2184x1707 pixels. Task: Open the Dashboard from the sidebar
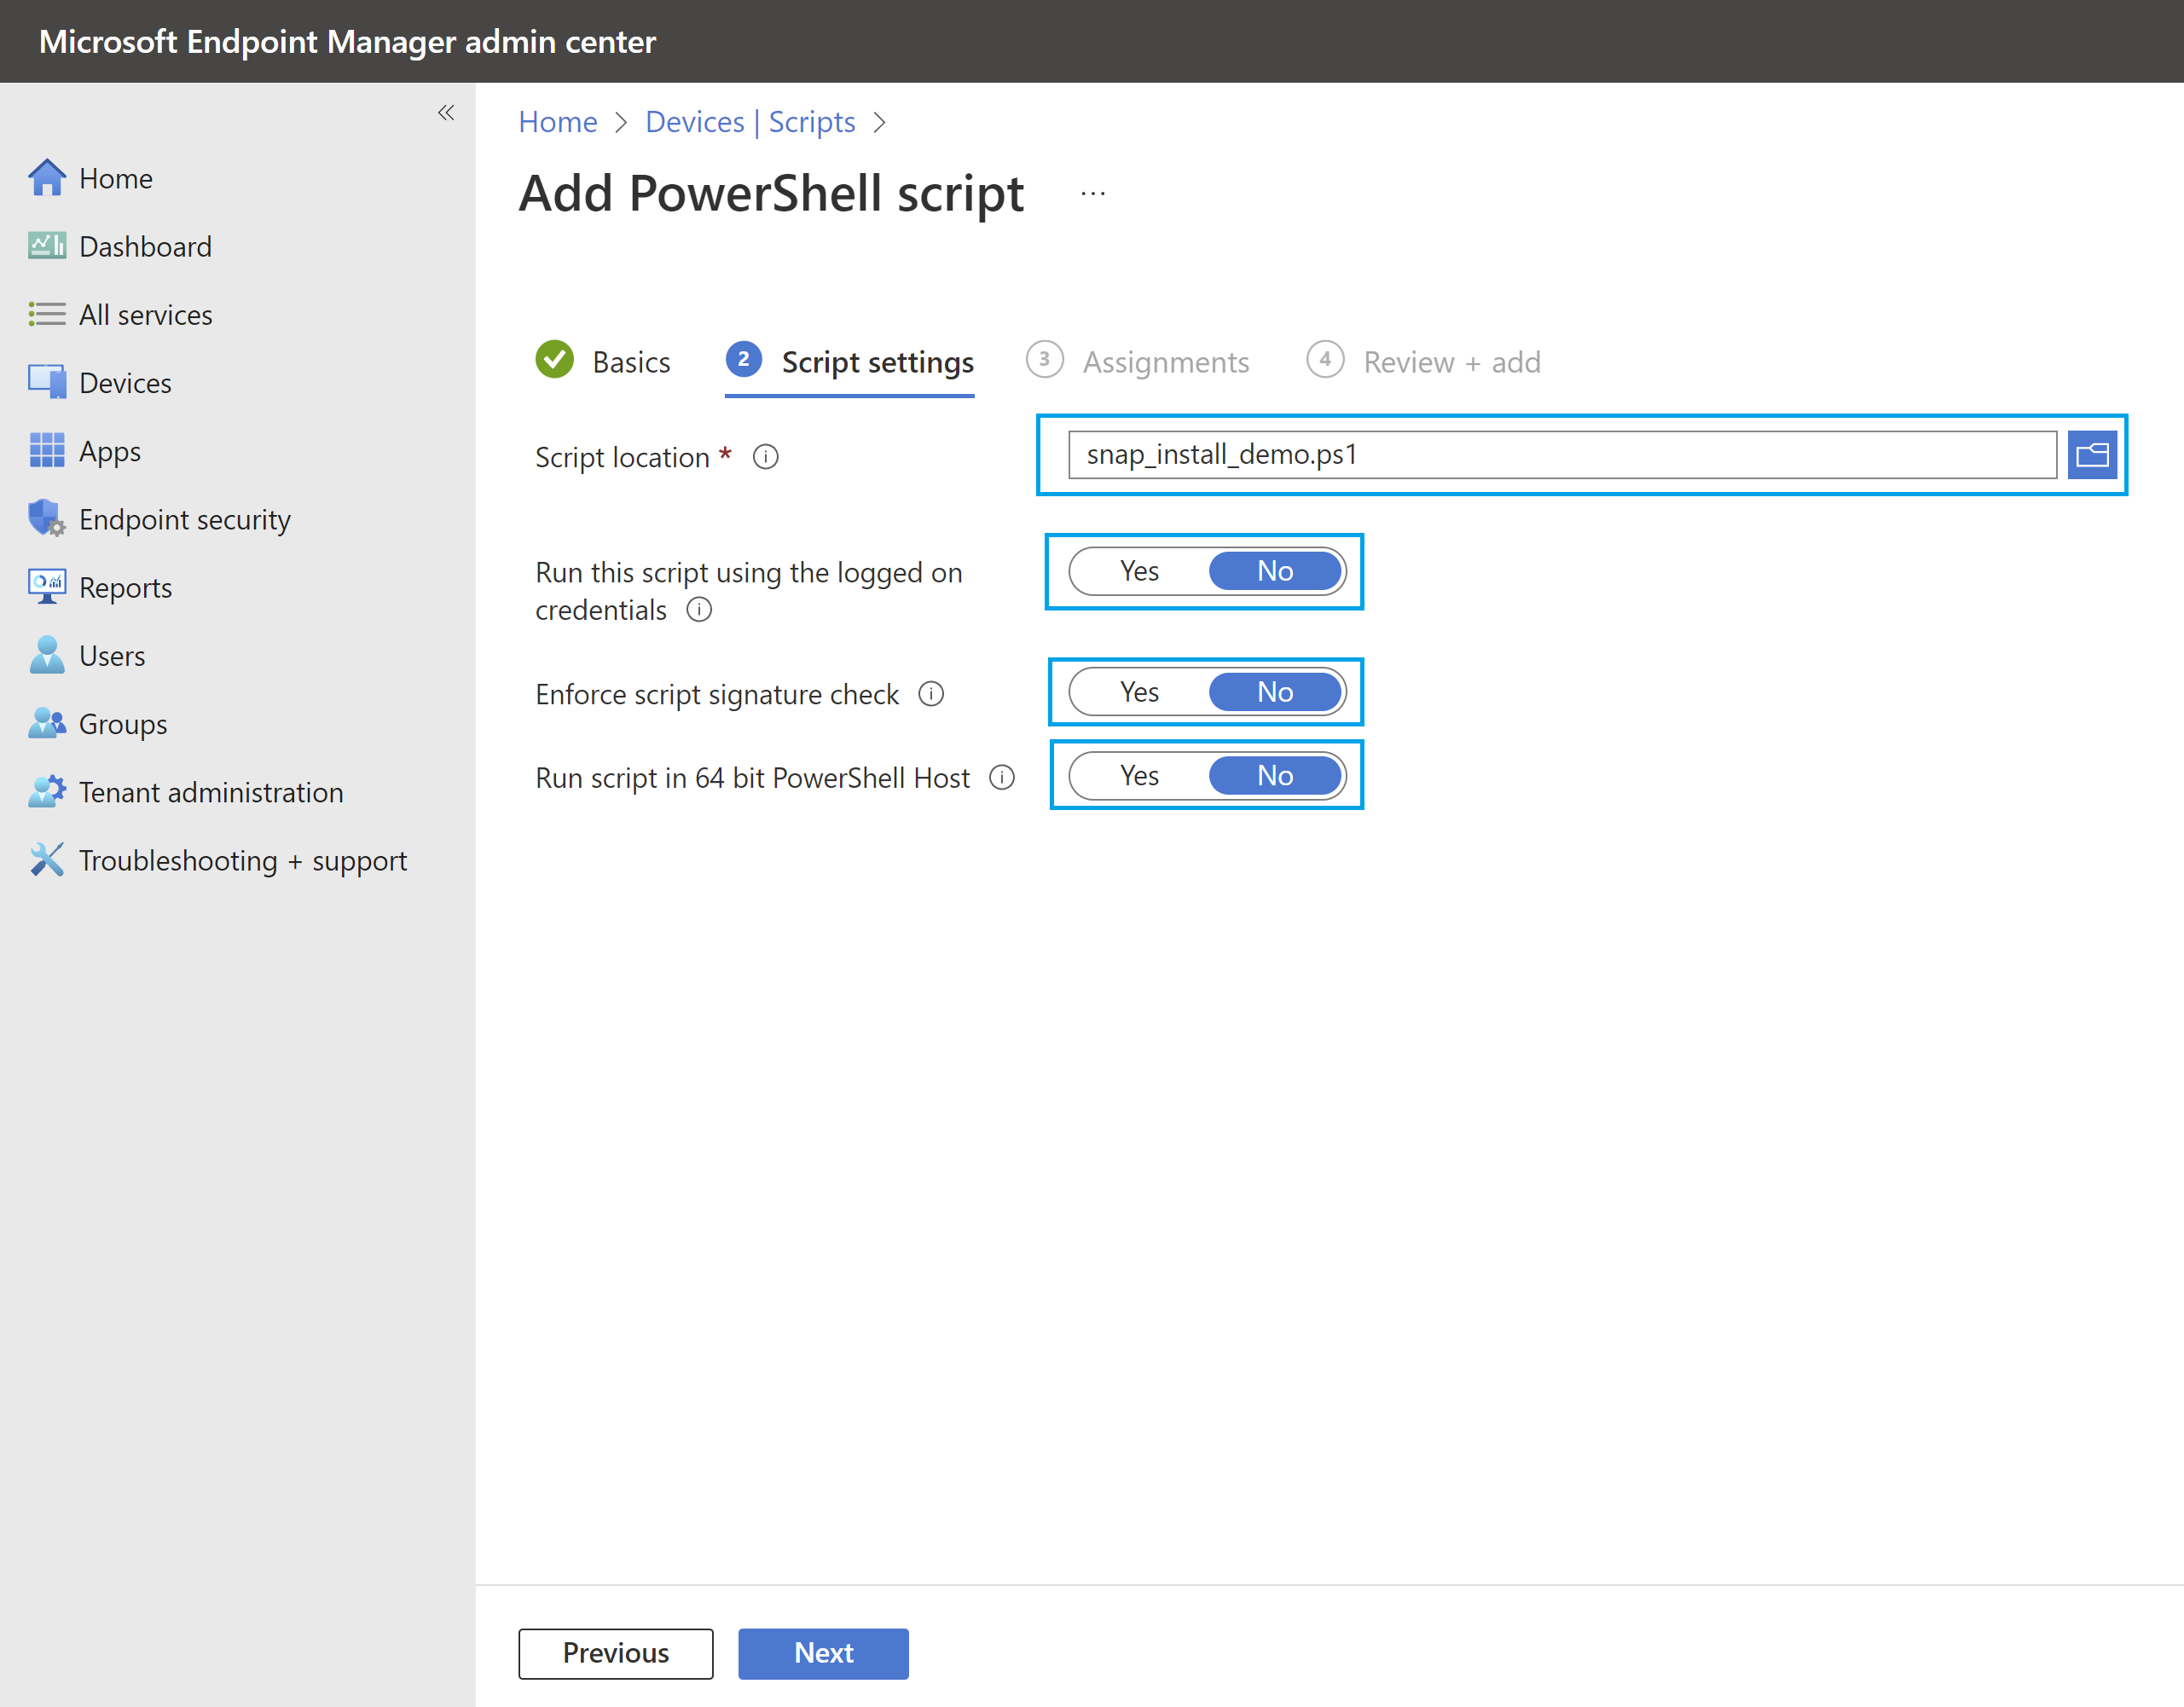[145, 246]
